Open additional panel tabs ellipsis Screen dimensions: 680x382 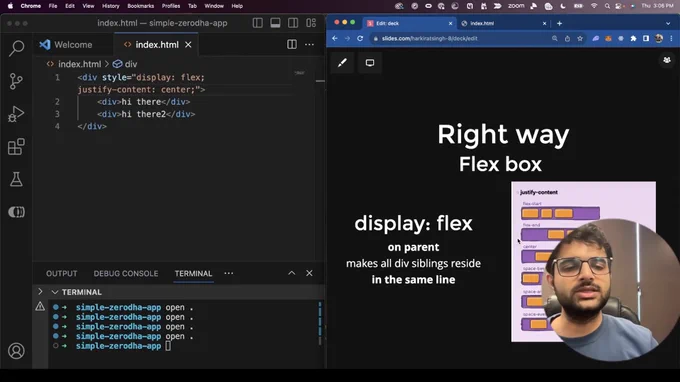click(229, 273)
